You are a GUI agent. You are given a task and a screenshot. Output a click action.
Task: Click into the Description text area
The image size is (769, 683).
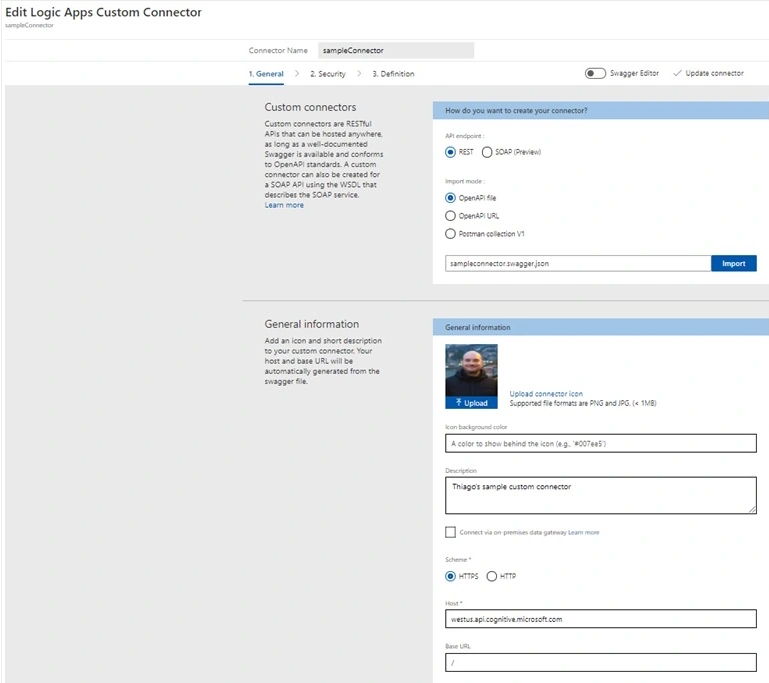pos(600,495)
